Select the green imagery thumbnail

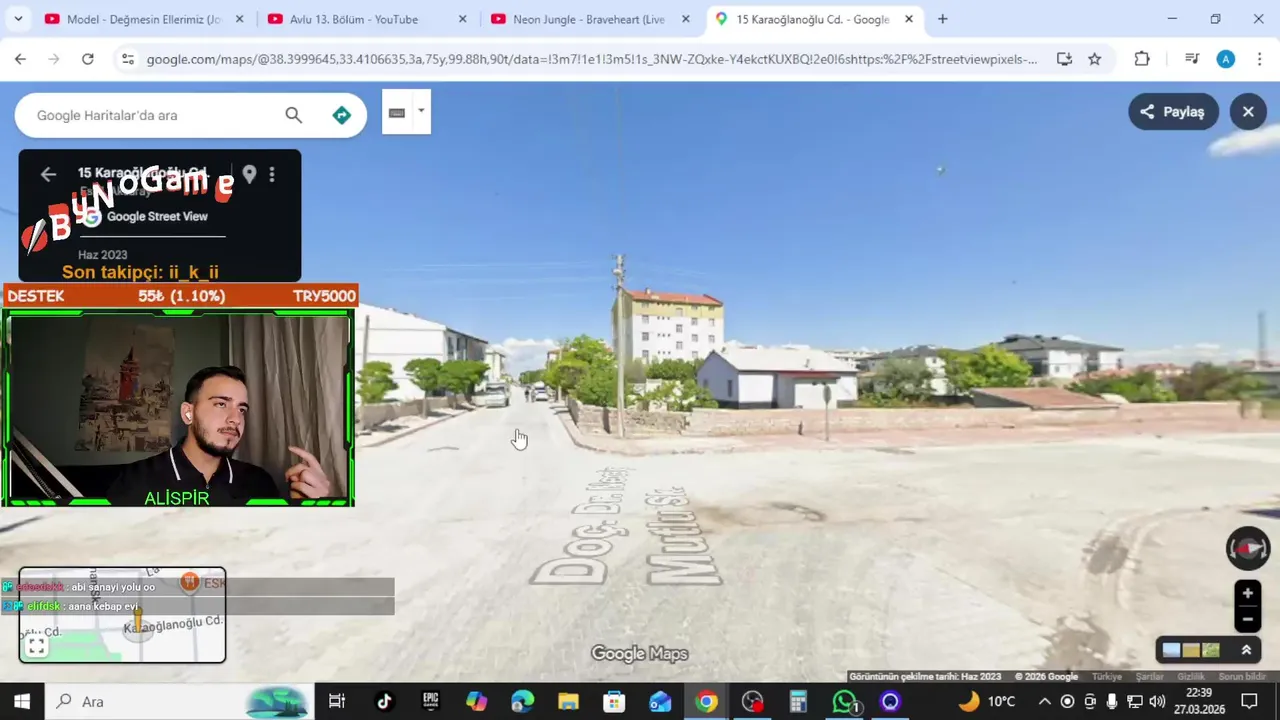click(x=1211, y=650)
